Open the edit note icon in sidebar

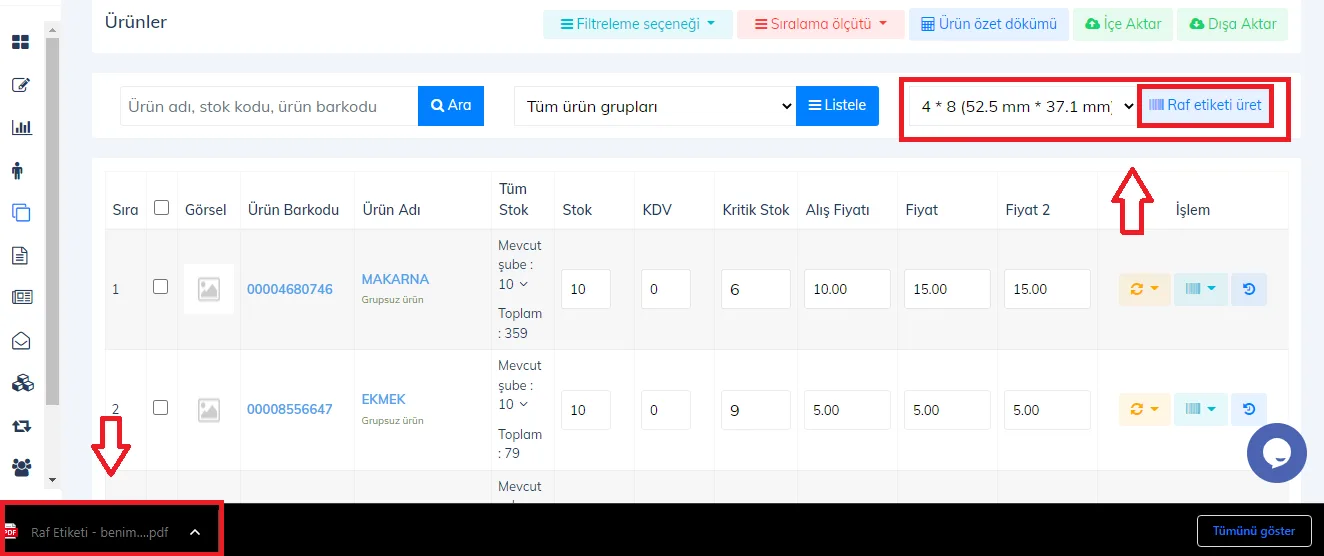pyautogui.click(x=20, y=85)
